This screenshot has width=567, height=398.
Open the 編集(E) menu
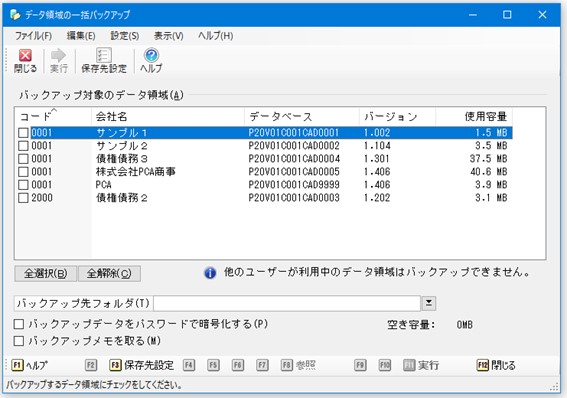pyautogui.click(x=81, y=36)
